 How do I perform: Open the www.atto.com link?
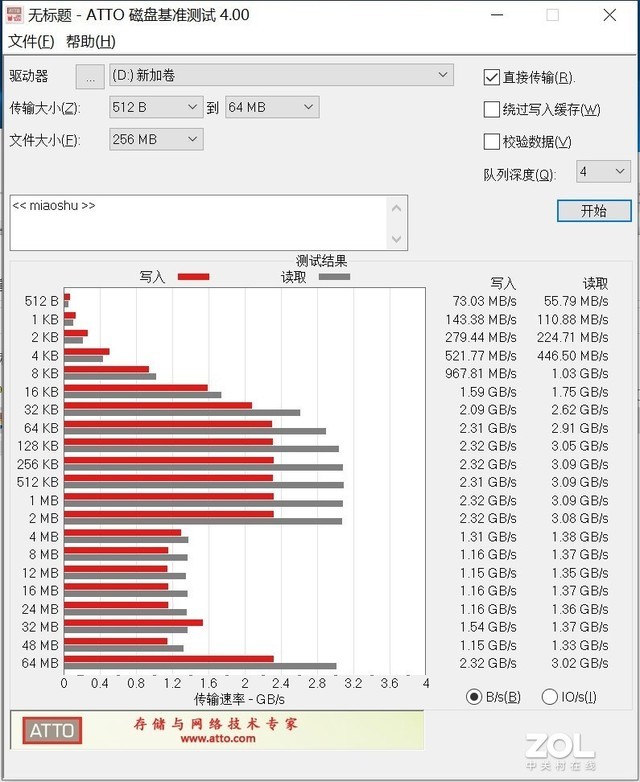tap(218, 739)
